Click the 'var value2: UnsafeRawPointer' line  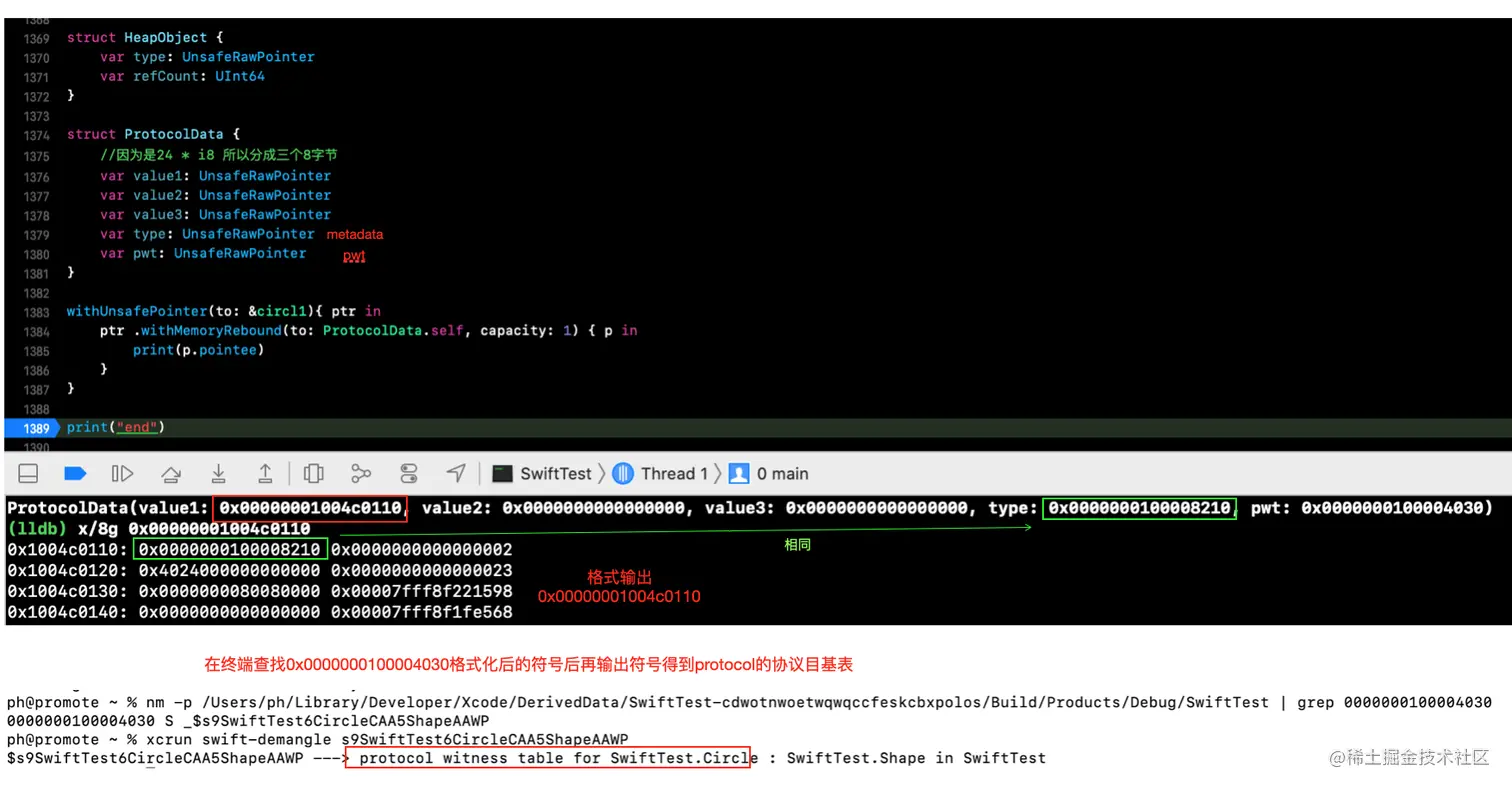[215, 195]
